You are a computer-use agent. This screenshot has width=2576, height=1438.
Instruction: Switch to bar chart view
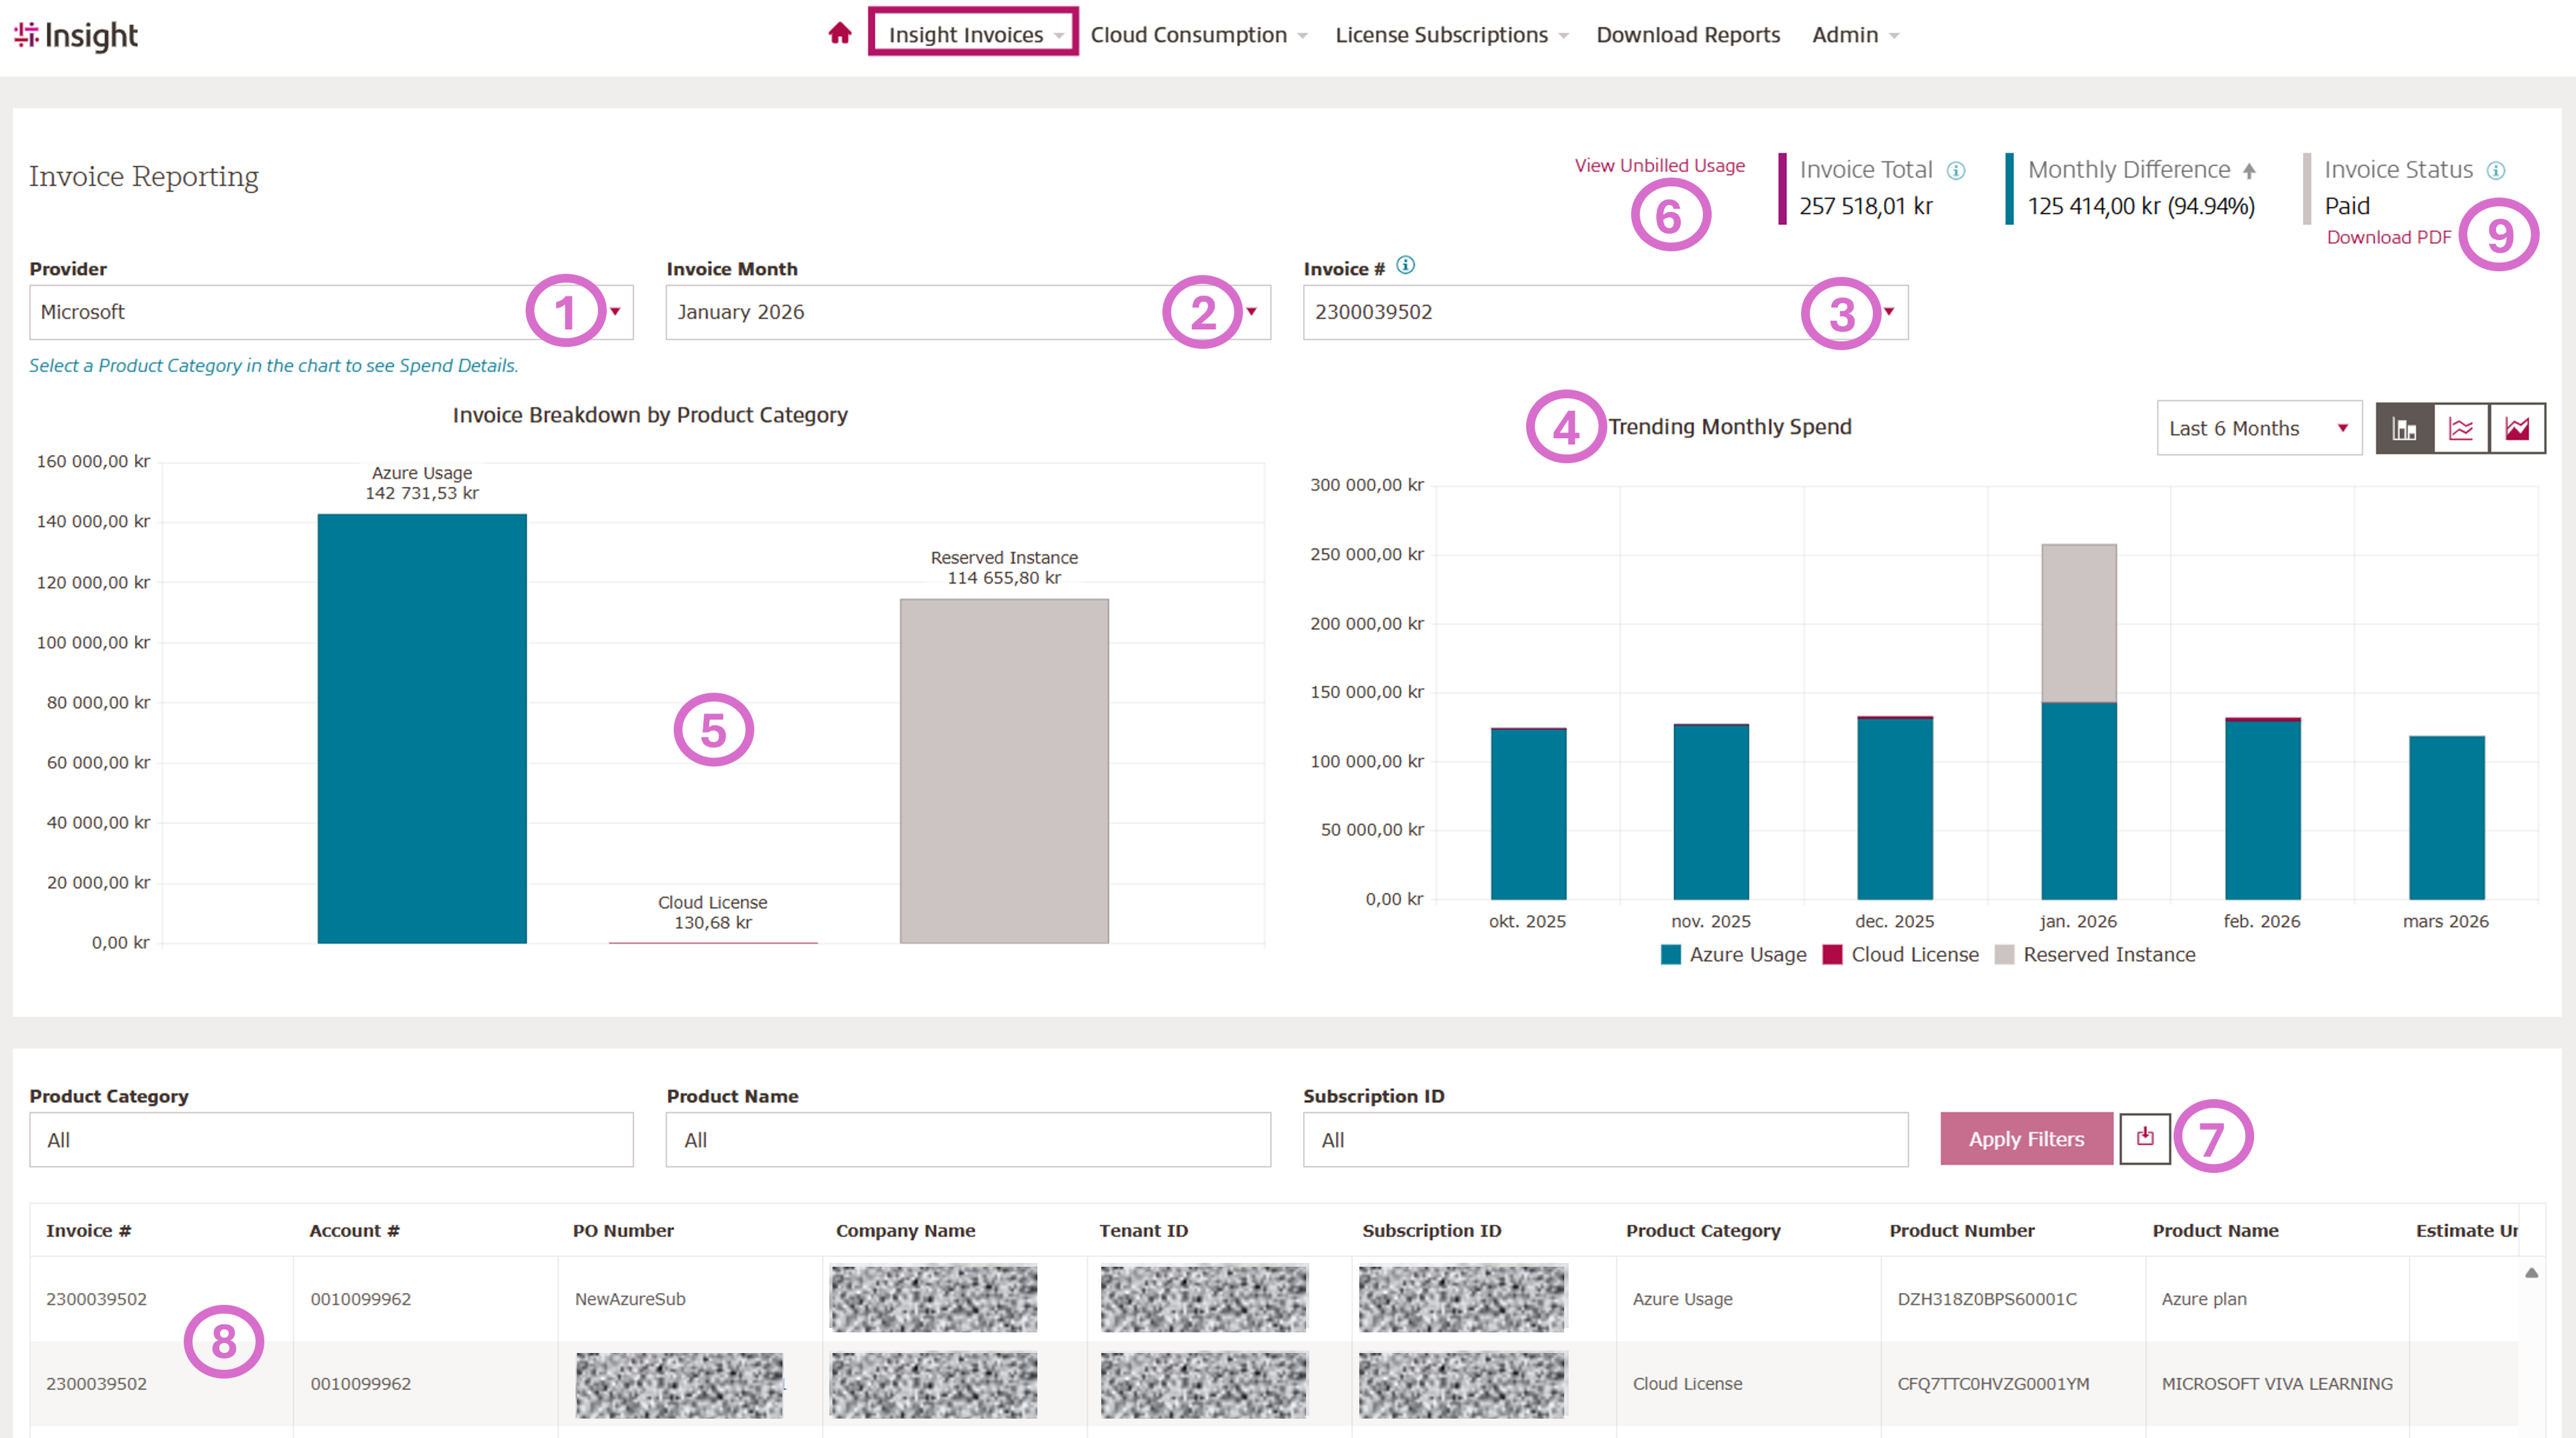click(2404, 428)
